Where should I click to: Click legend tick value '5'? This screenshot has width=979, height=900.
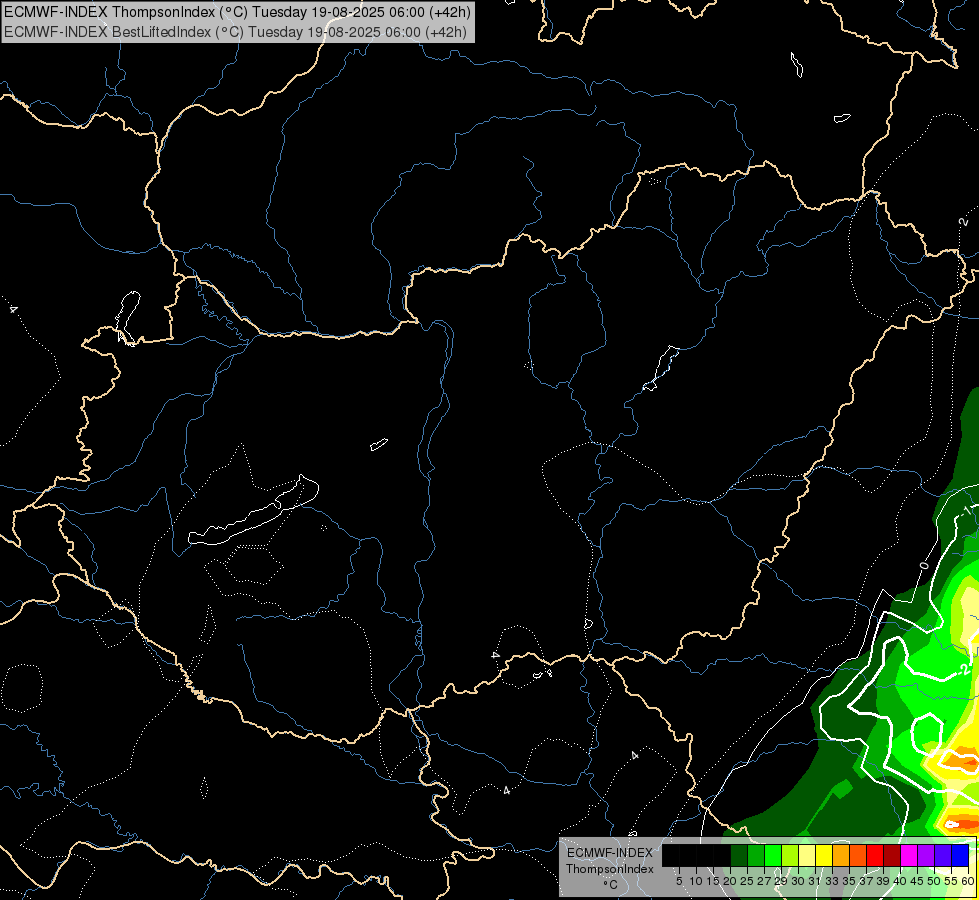(x=679, y=881)
